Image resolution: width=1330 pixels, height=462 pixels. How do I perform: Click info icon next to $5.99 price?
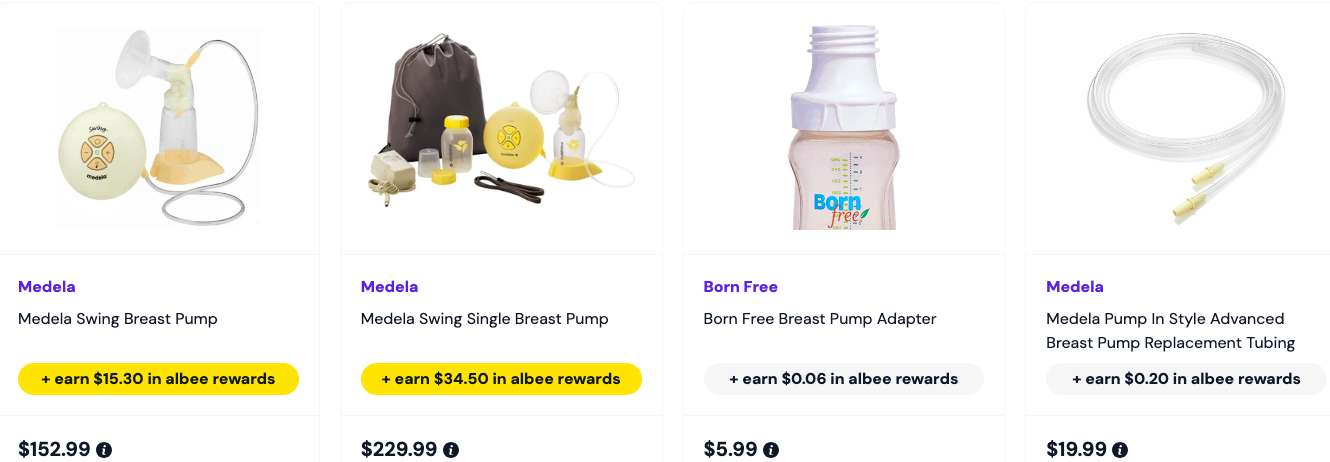click(x=771, y=450)
